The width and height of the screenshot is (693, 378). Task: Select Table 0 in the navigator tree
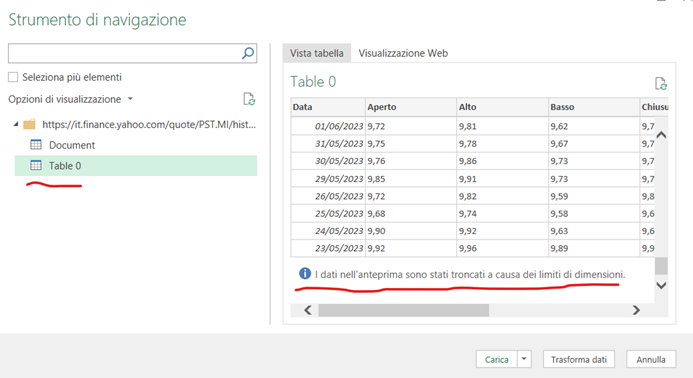136,166
